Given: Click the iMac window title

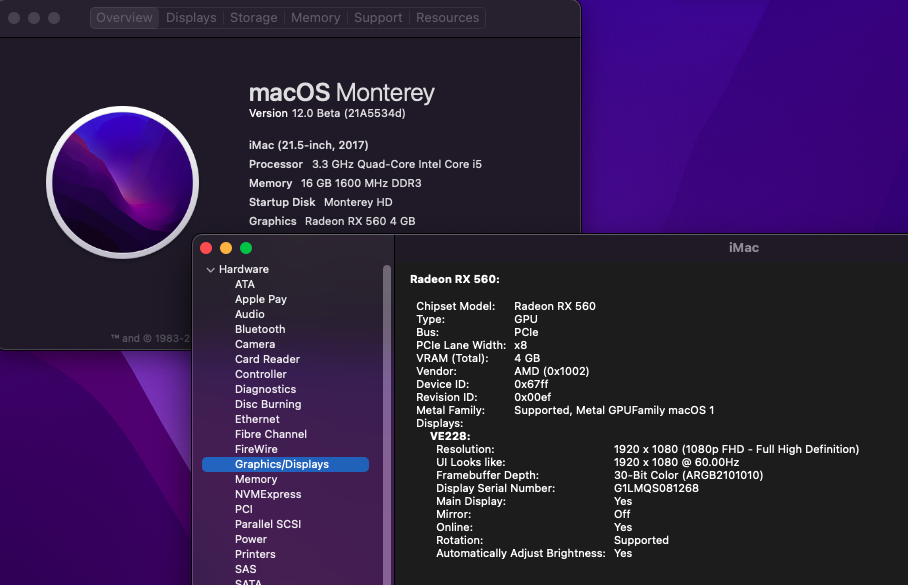Looking at the screenshot, I should coord(744,248).
